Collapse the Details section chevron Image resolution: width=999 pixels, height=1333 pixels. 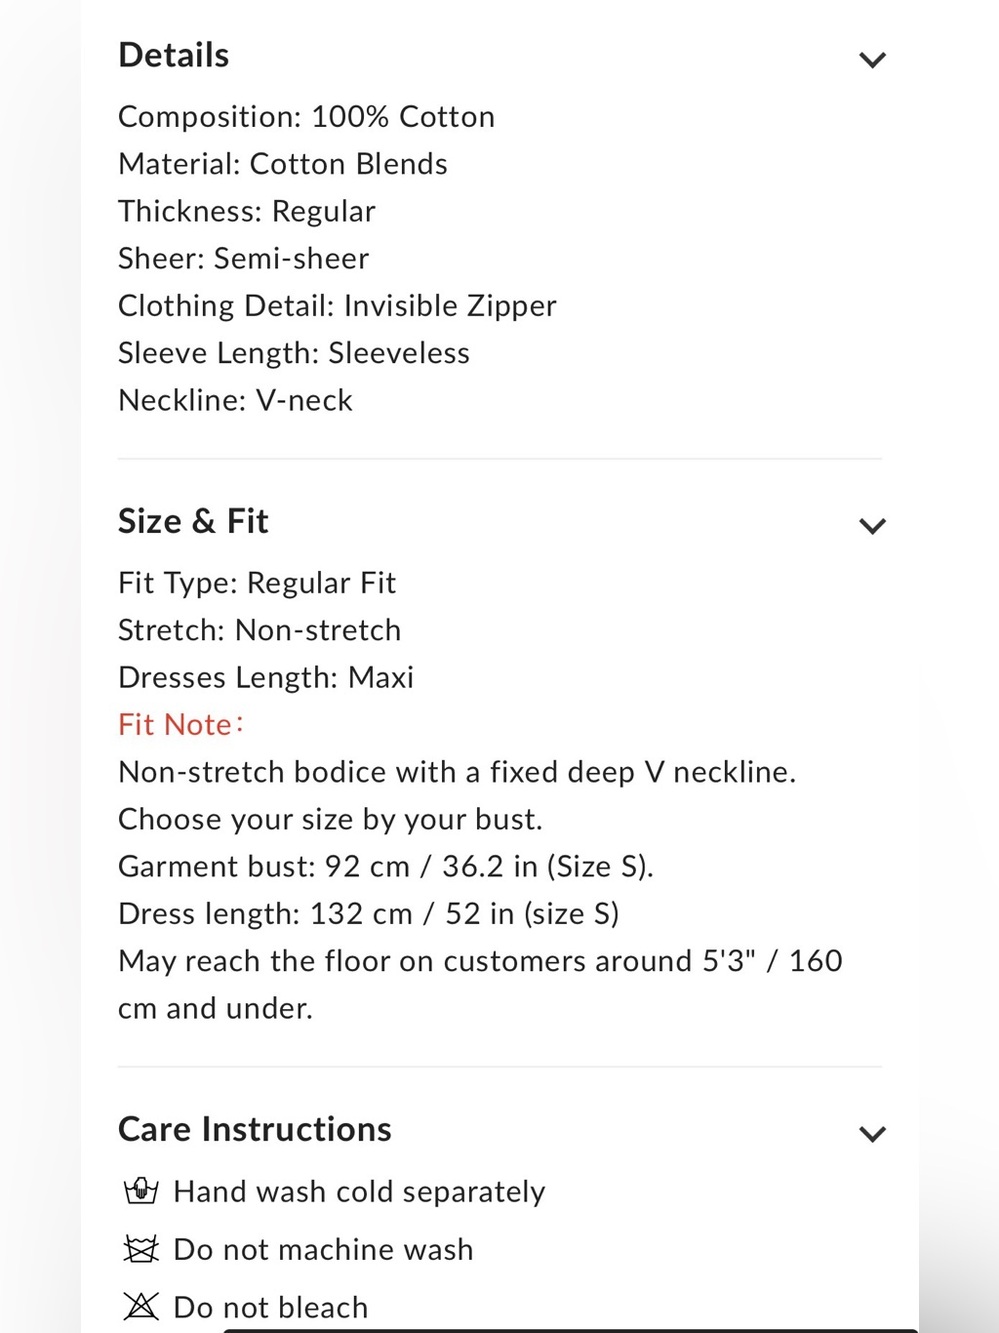(872, 60)
